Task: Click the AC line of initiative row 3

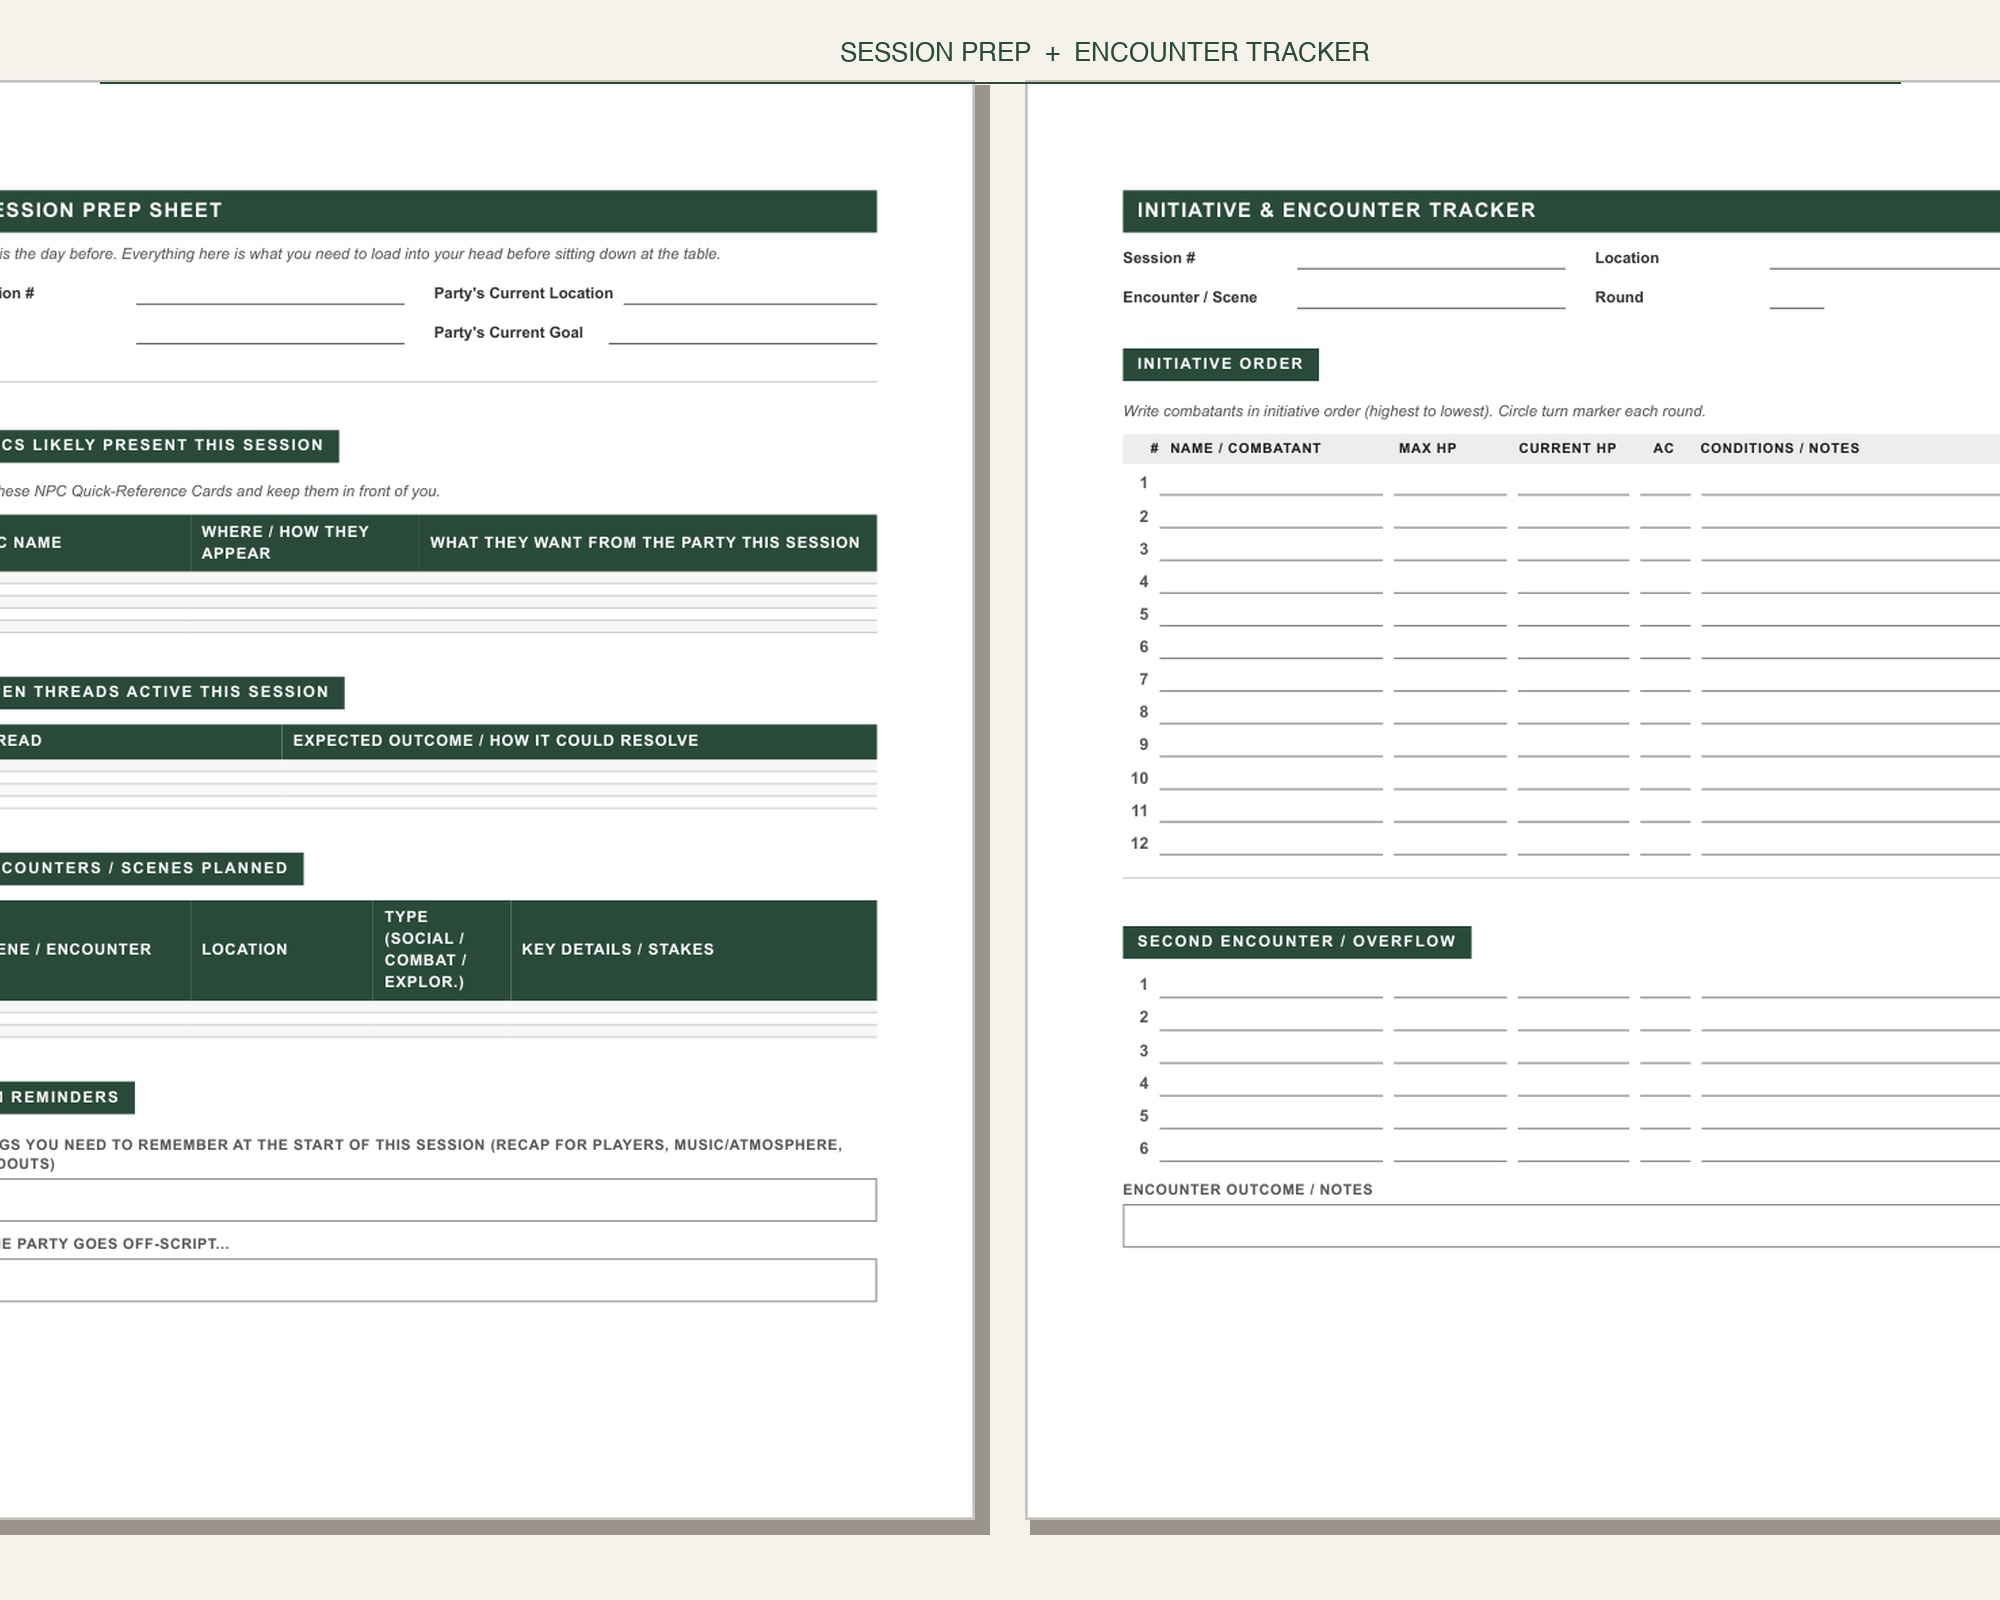Action: coord(1665,551)
